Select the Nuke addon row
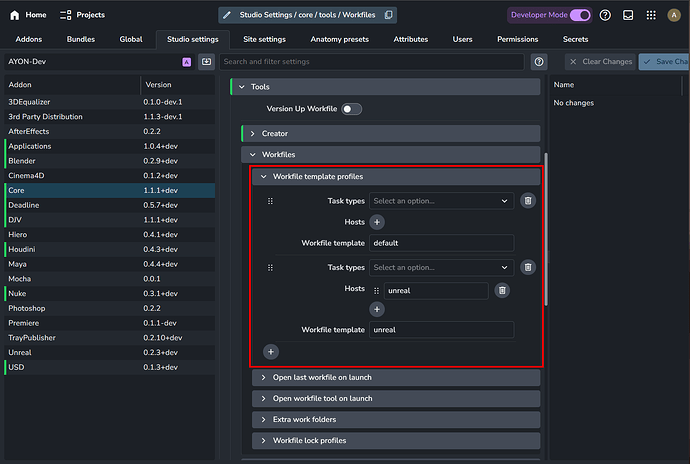The image size is (690, 464). coord(110,293)
